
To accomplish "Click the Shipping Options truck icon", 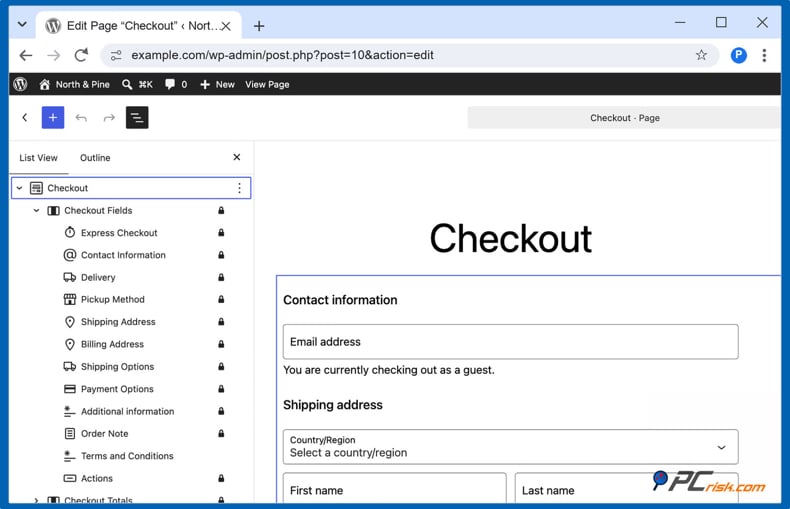I will coord(70,366).
